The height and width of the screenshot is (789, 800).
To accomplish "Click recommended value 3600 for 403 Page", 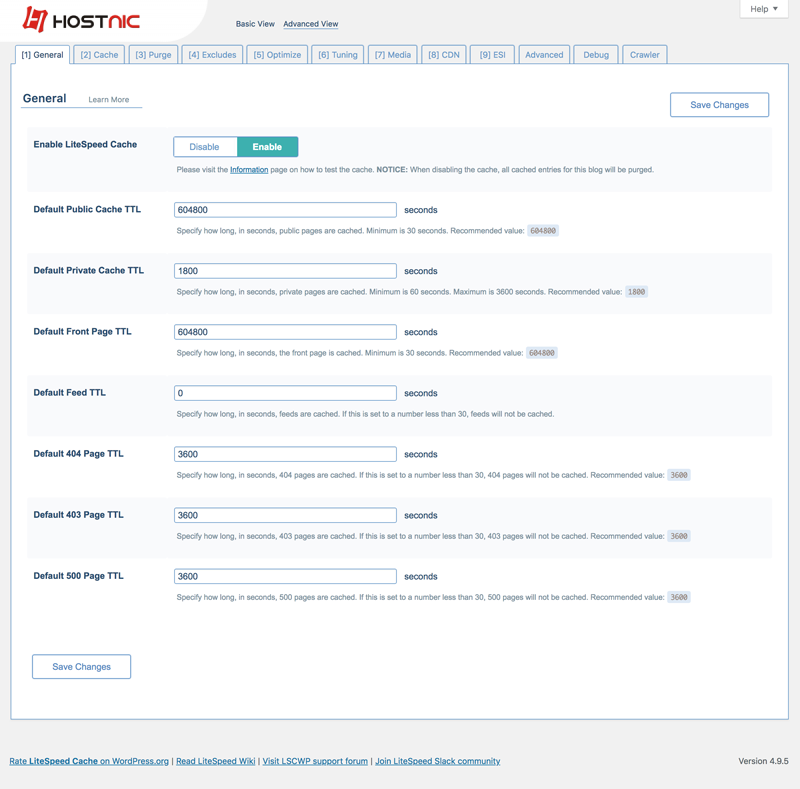I will [679, 536].
